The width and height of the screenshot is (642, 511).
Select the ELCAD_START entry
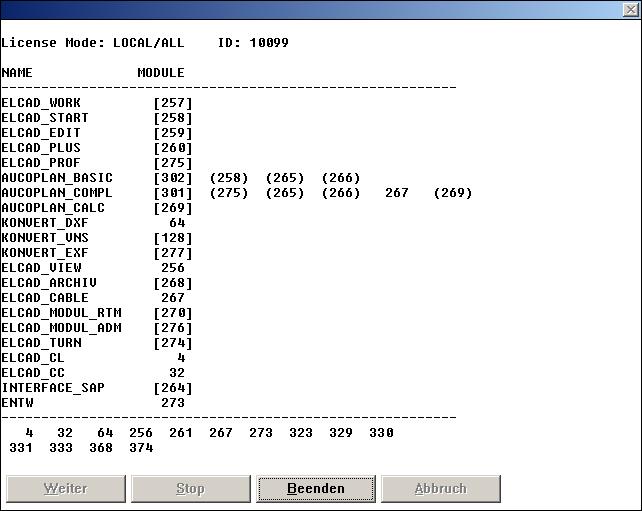45,118
